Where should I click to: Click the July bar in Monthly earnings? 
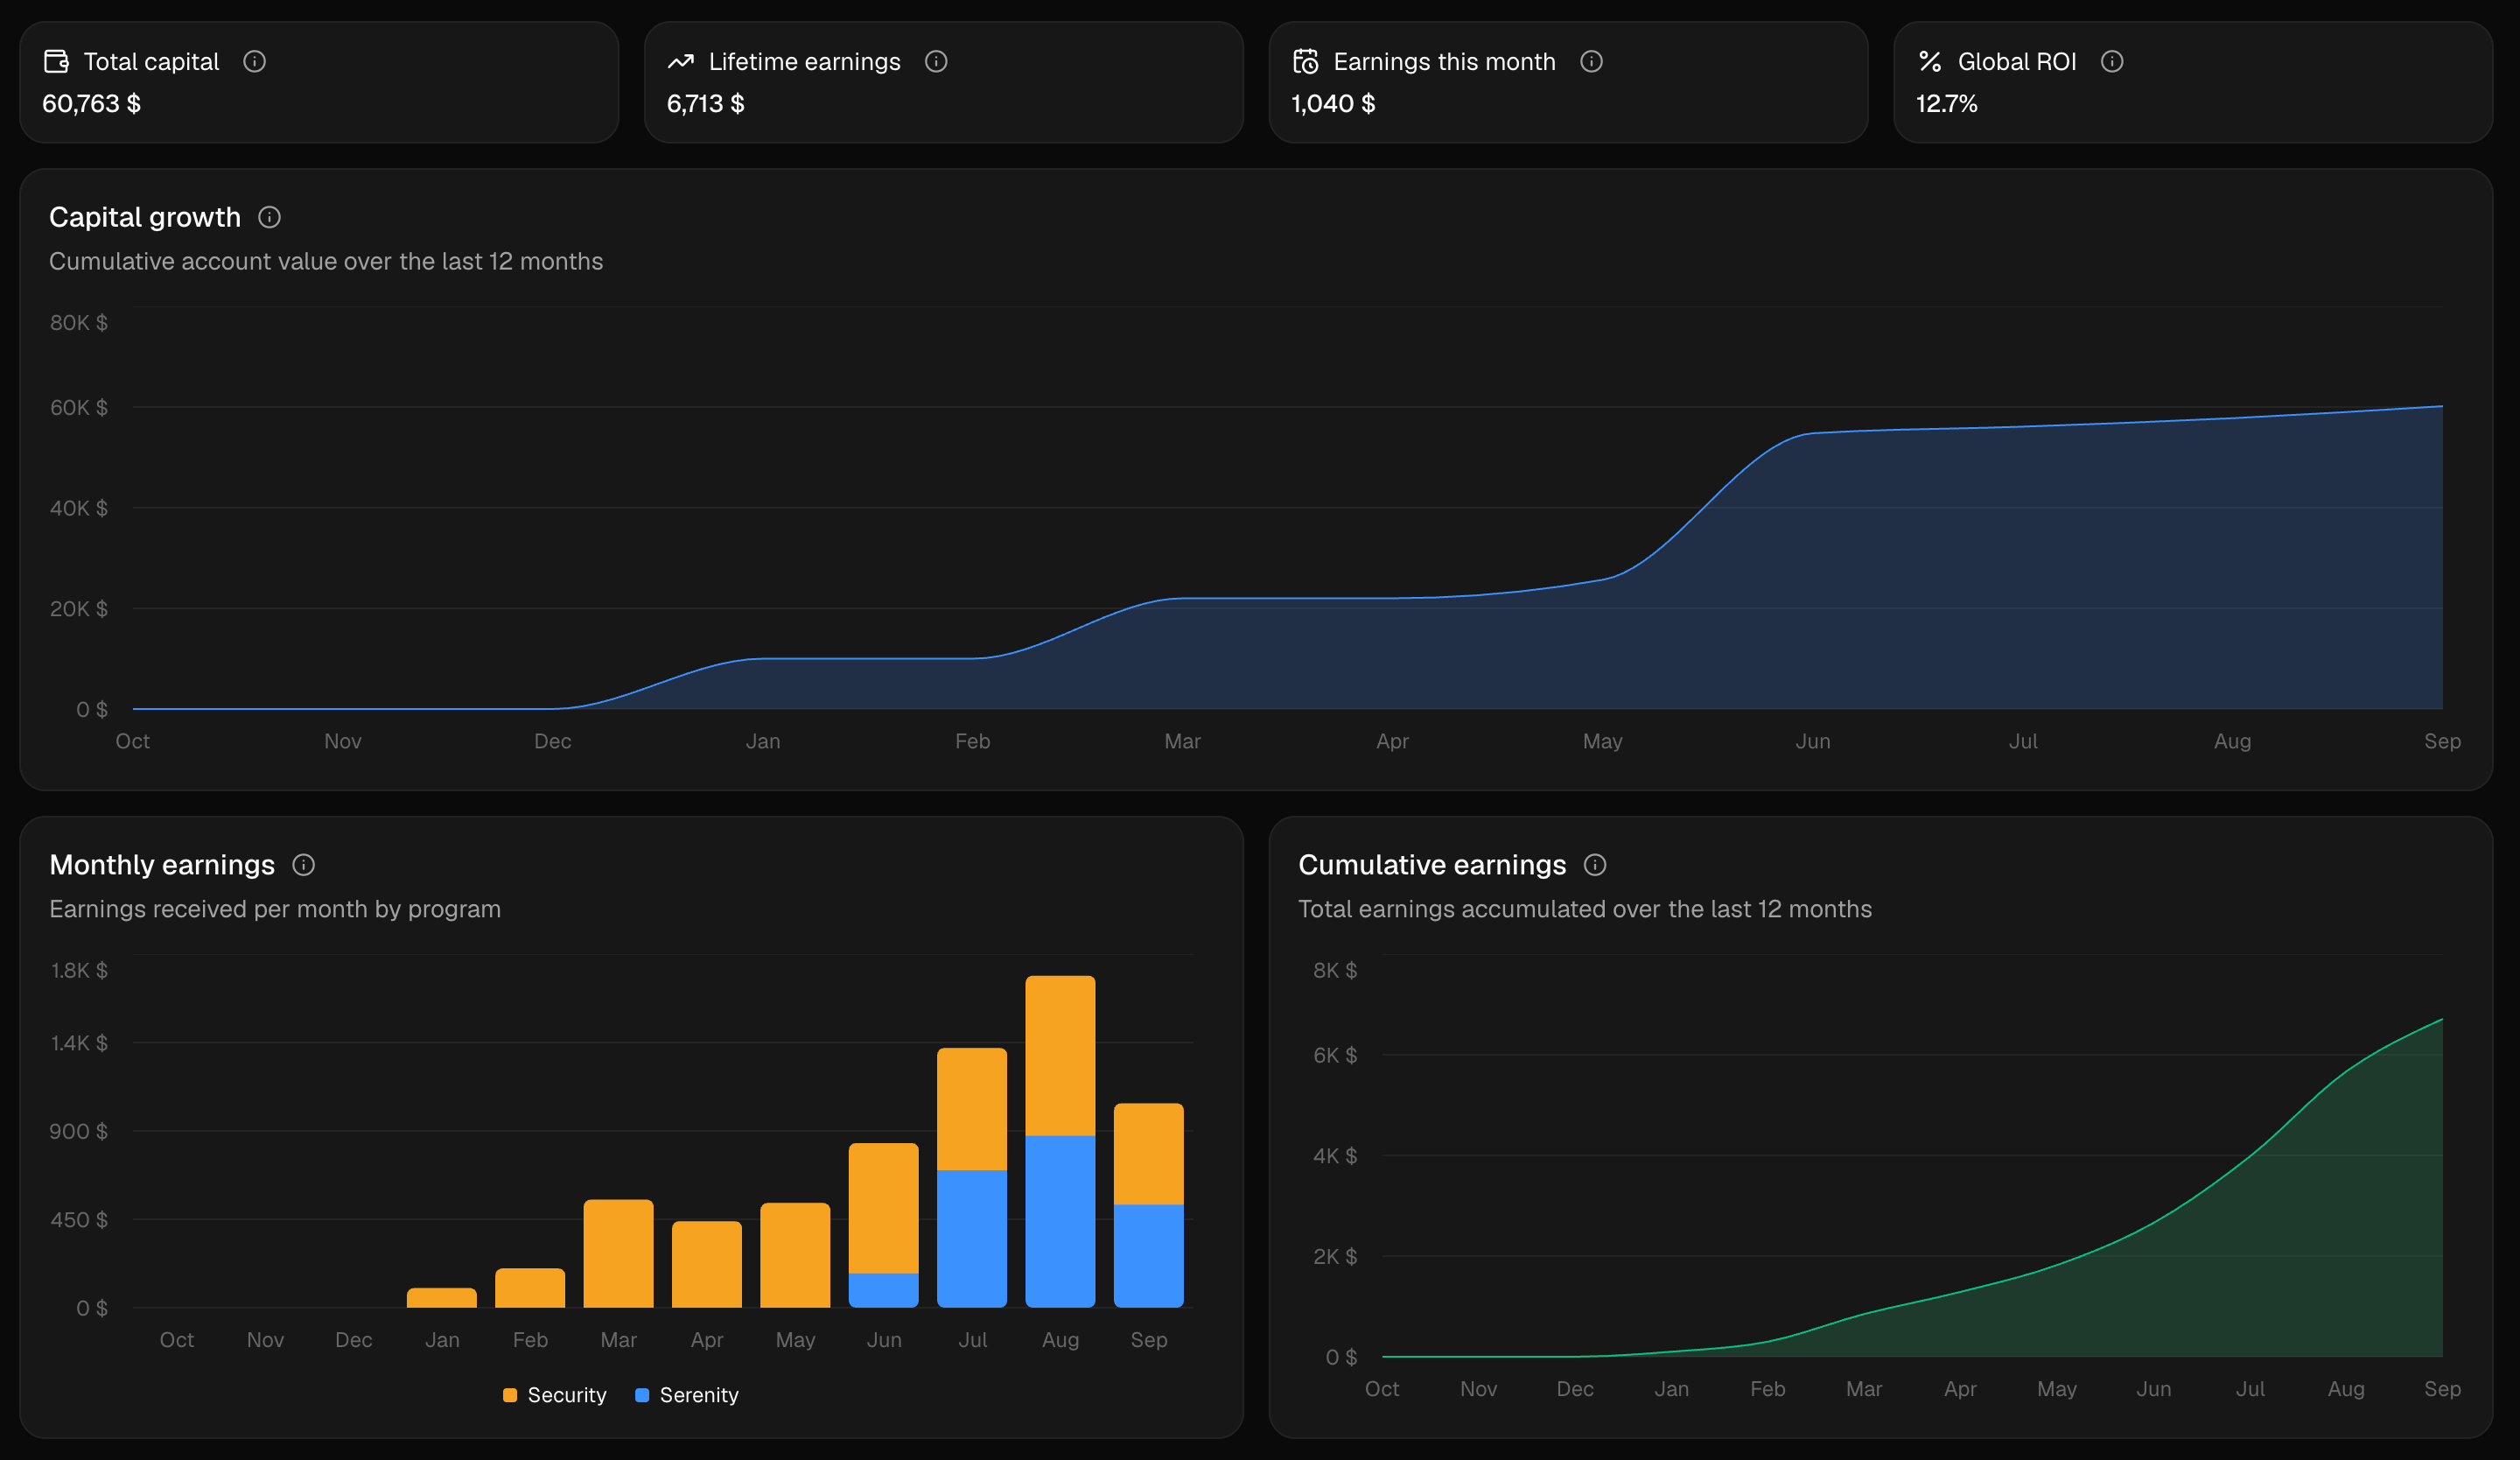(x=972, y=1178)
